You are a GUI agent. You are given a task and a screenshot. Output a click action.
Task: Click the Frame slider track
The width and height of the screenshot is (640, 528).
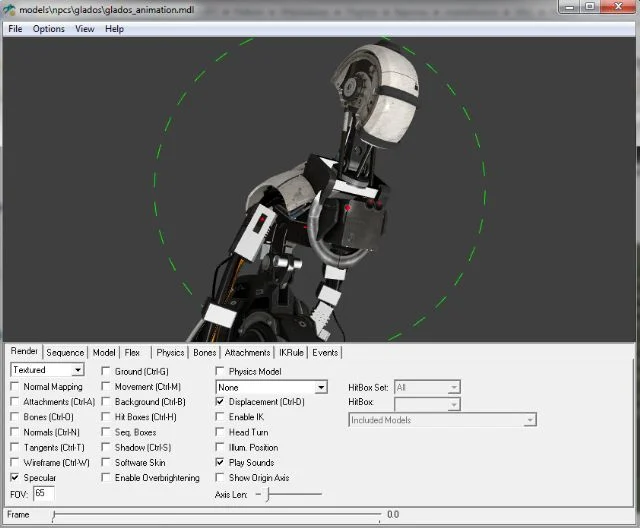pos(216,515)
